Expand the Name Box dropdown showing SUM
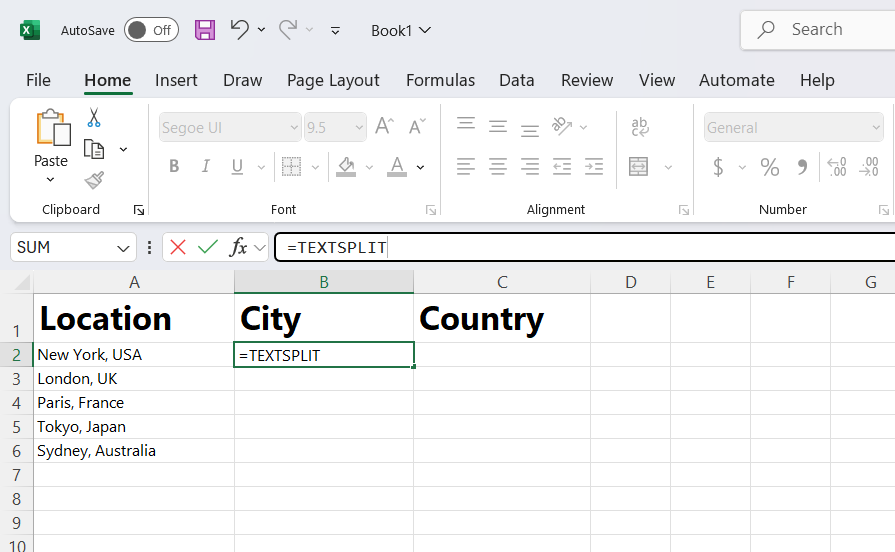The image size is (895, 552). [123, 248]
